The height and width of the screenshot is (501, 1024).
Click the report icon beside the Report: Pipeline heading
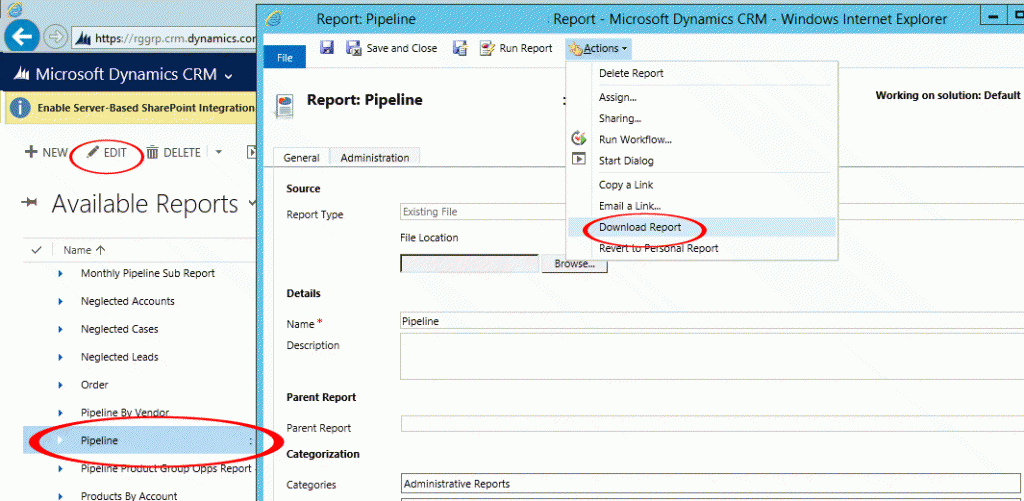point(285,105)
